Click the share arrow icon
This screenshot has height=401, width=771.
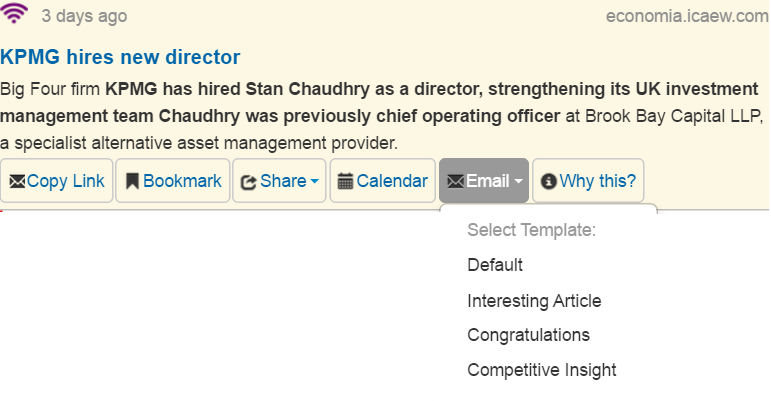(x=248, y=182)
